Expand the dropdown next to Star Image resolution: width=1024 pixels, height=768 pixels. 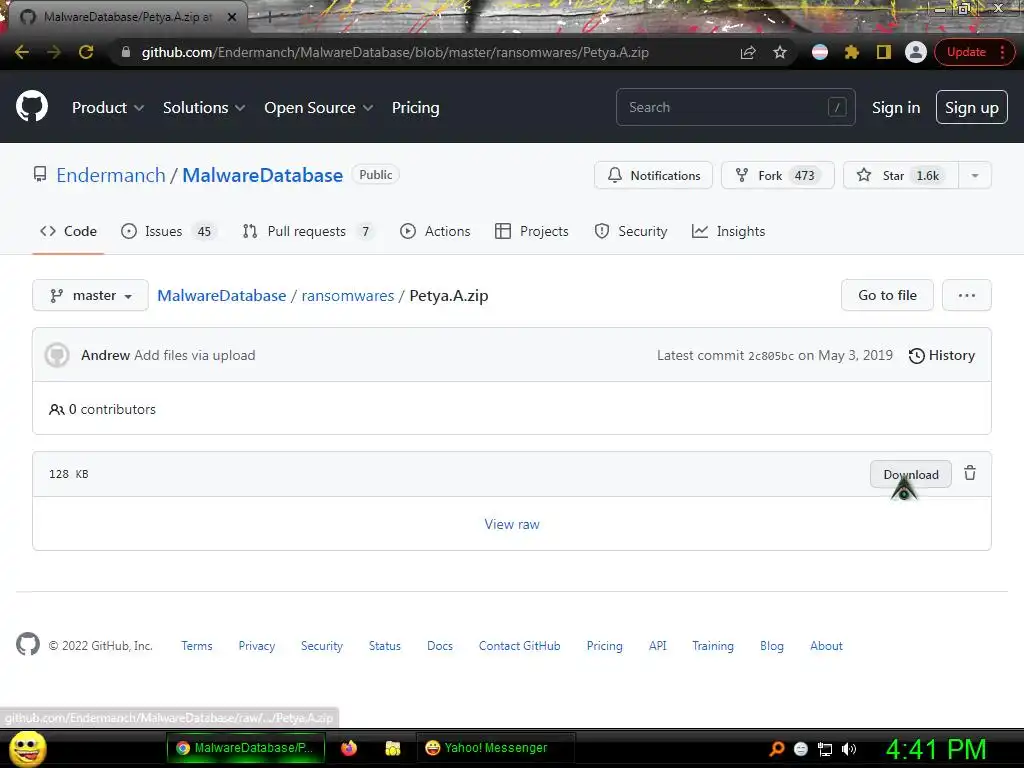point(975,175)
